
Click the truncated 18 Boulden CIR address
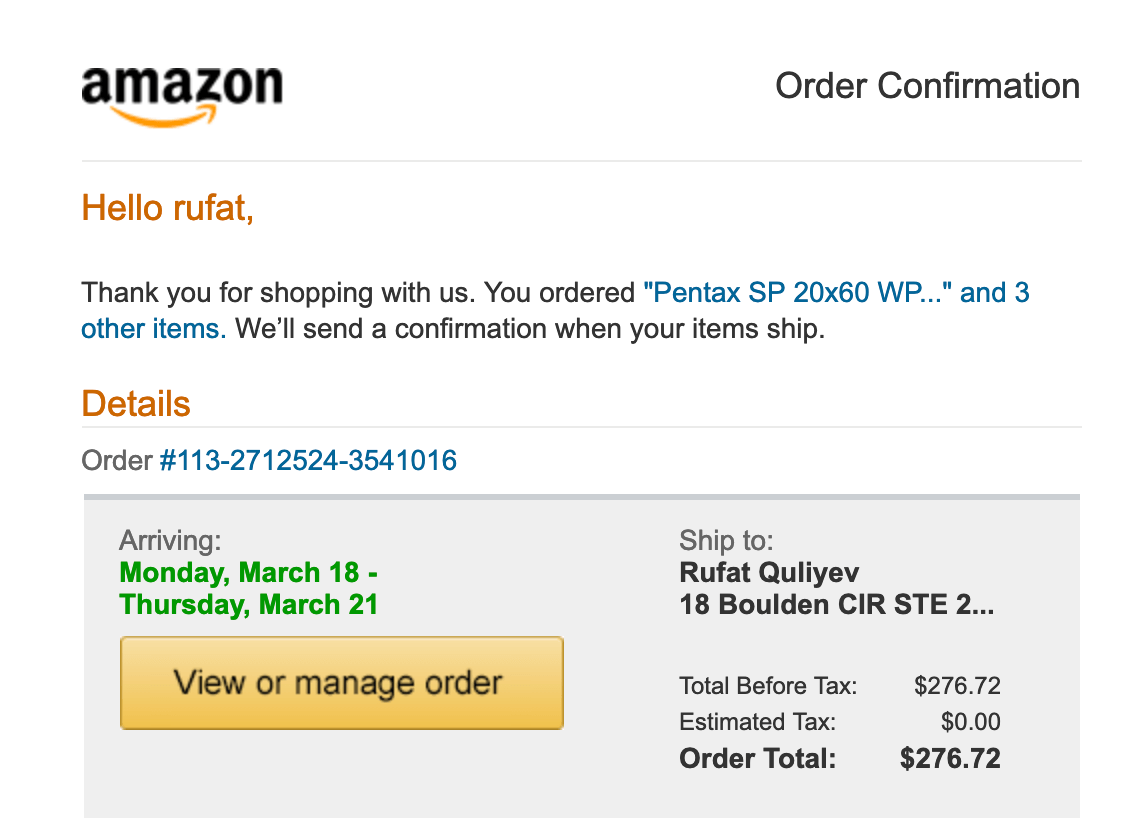click(x=837, y=605)
